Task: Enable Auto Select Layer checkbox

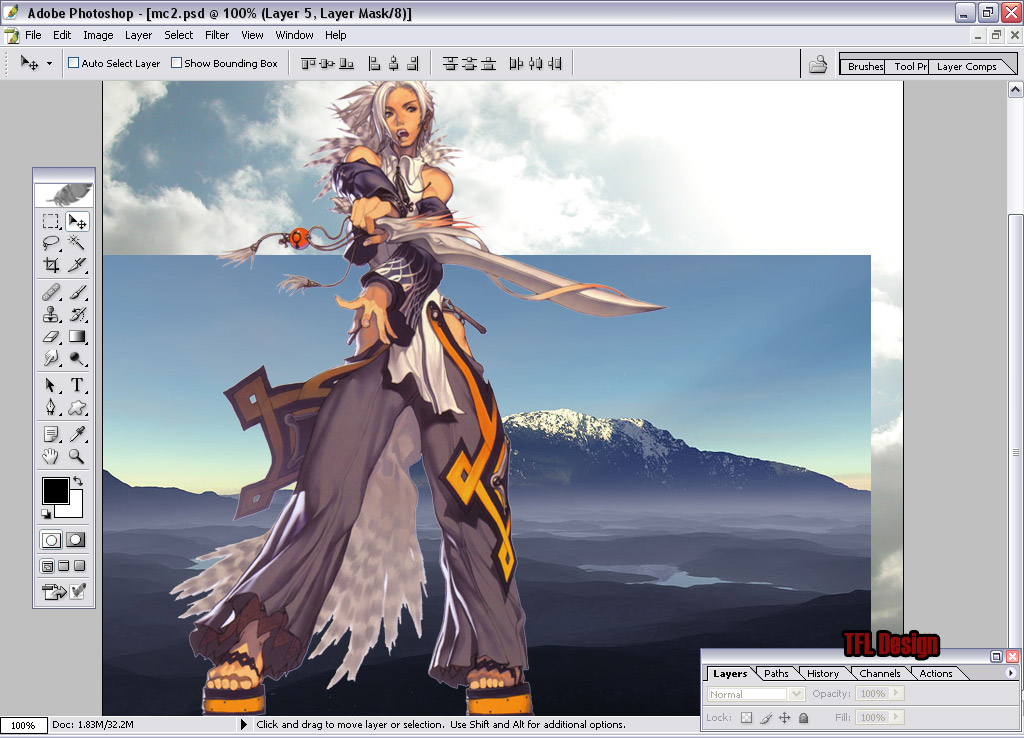Action: tap(74, 63)
